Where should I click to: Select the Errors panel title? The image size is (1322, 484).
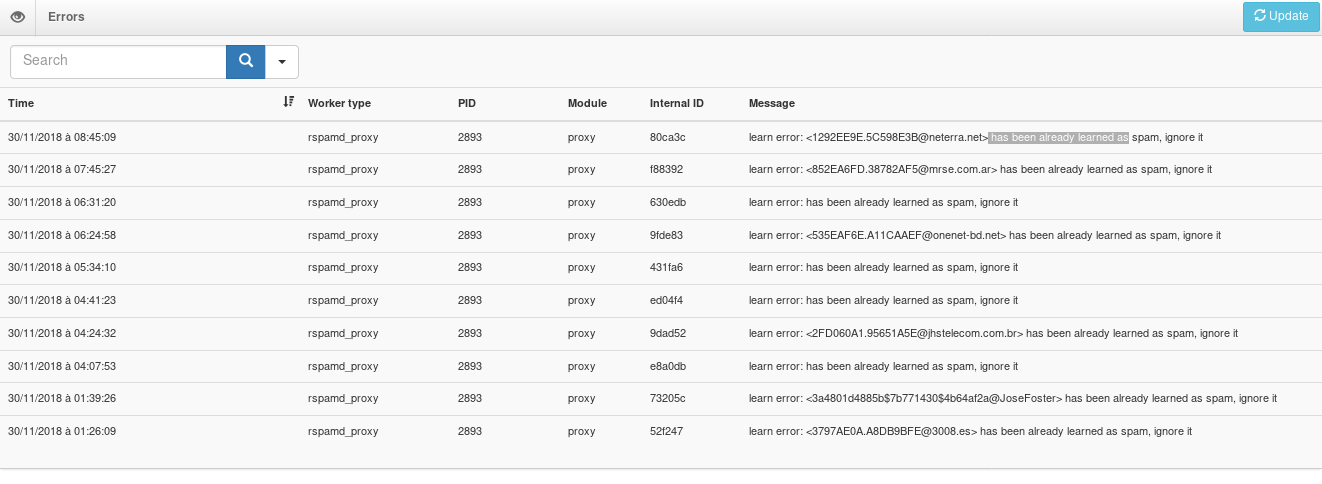pyautogui.click(x=66, y=17)
